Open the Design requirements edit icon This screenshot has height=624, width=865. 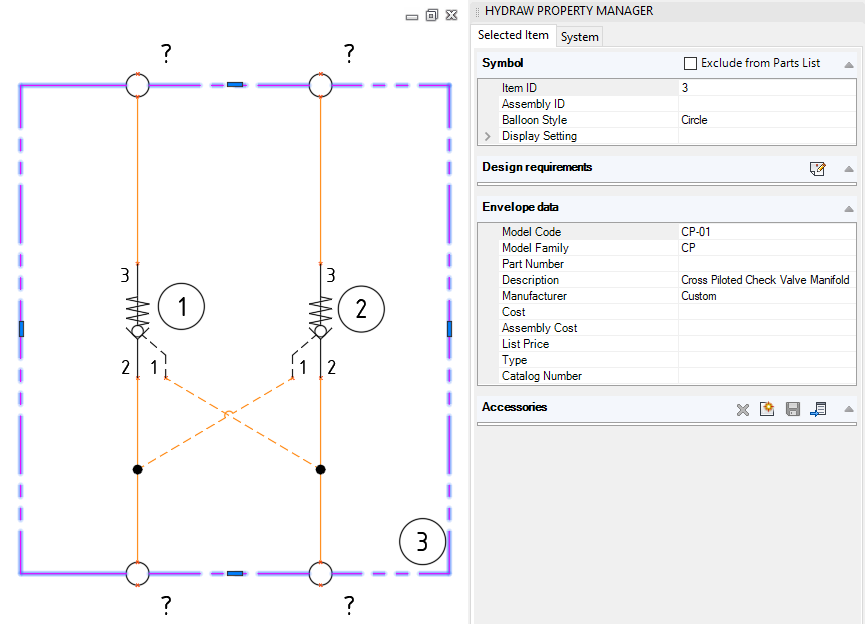click(x=817, y=169)
